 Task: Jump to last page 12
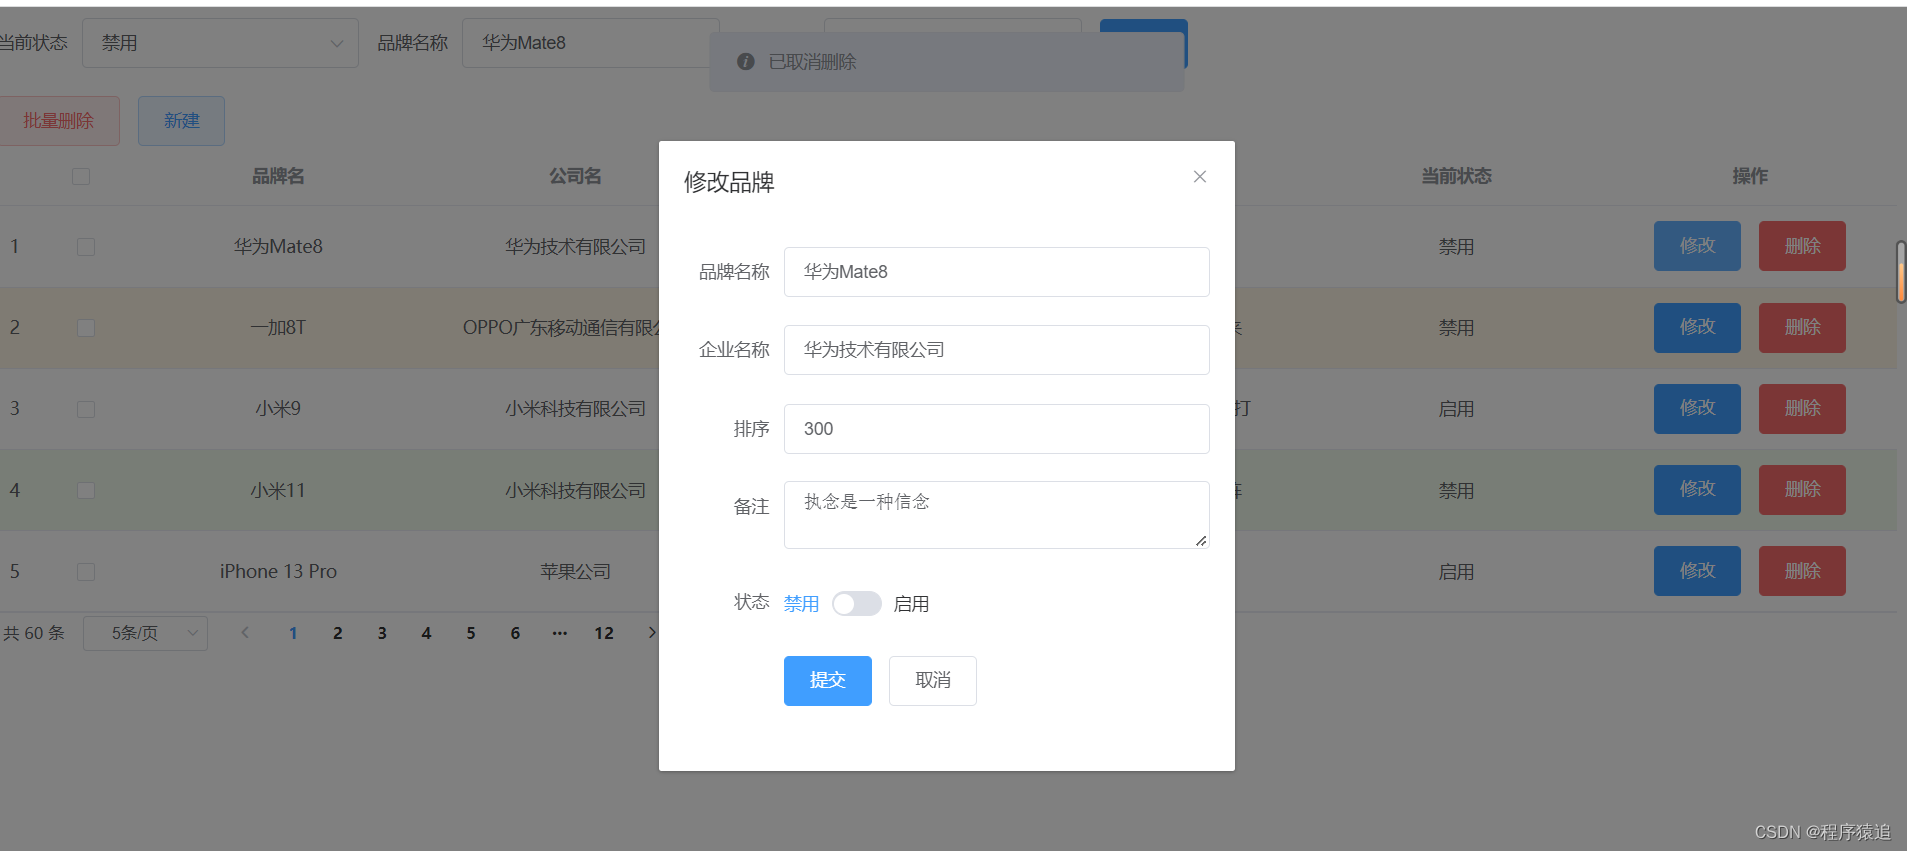604,633
